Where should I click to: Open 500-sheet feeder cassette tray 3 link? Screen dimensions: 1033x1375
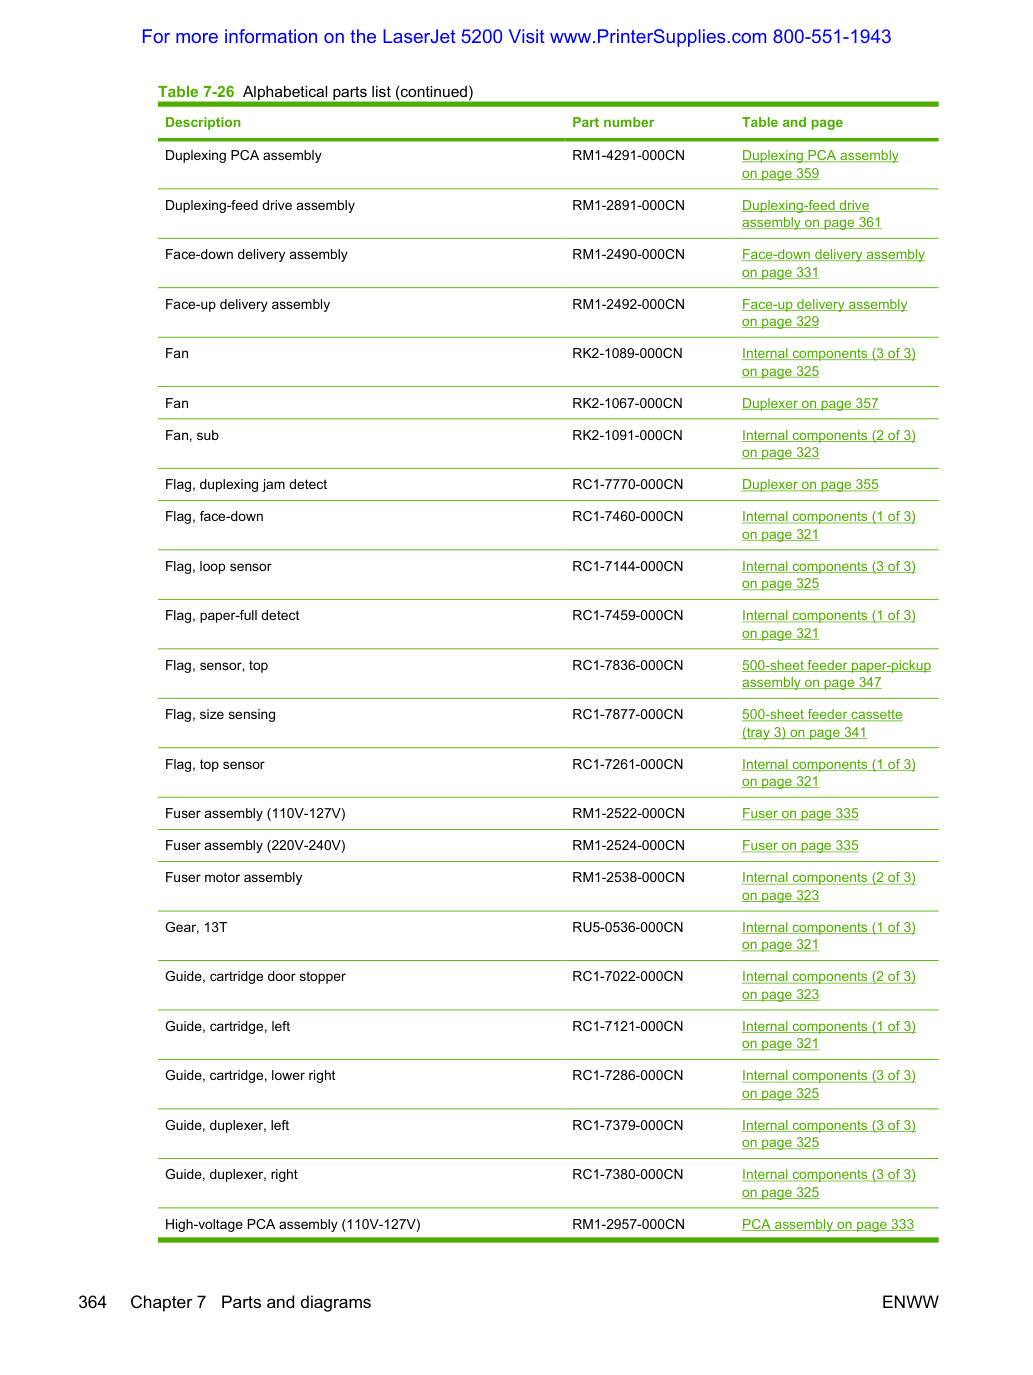(x=822, y=723)
